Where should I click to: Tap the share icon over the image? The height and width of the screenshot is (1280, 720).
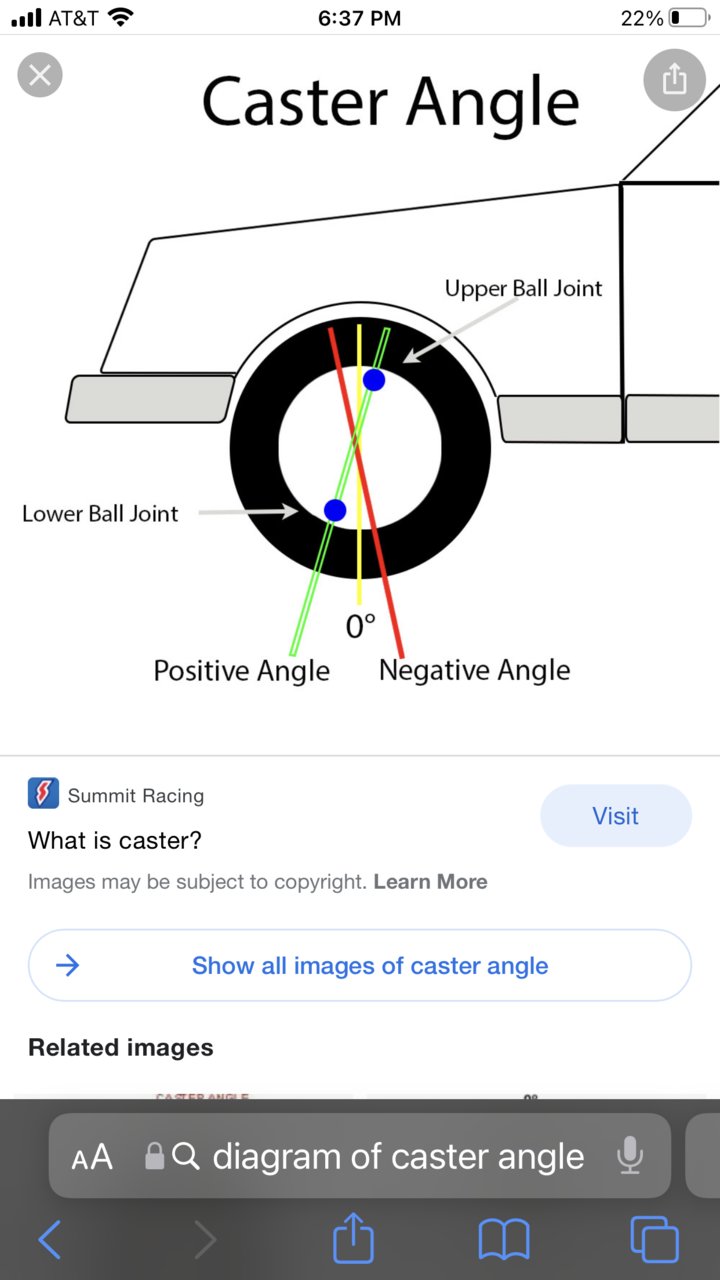pyautogui.click(x=675, y=78)
